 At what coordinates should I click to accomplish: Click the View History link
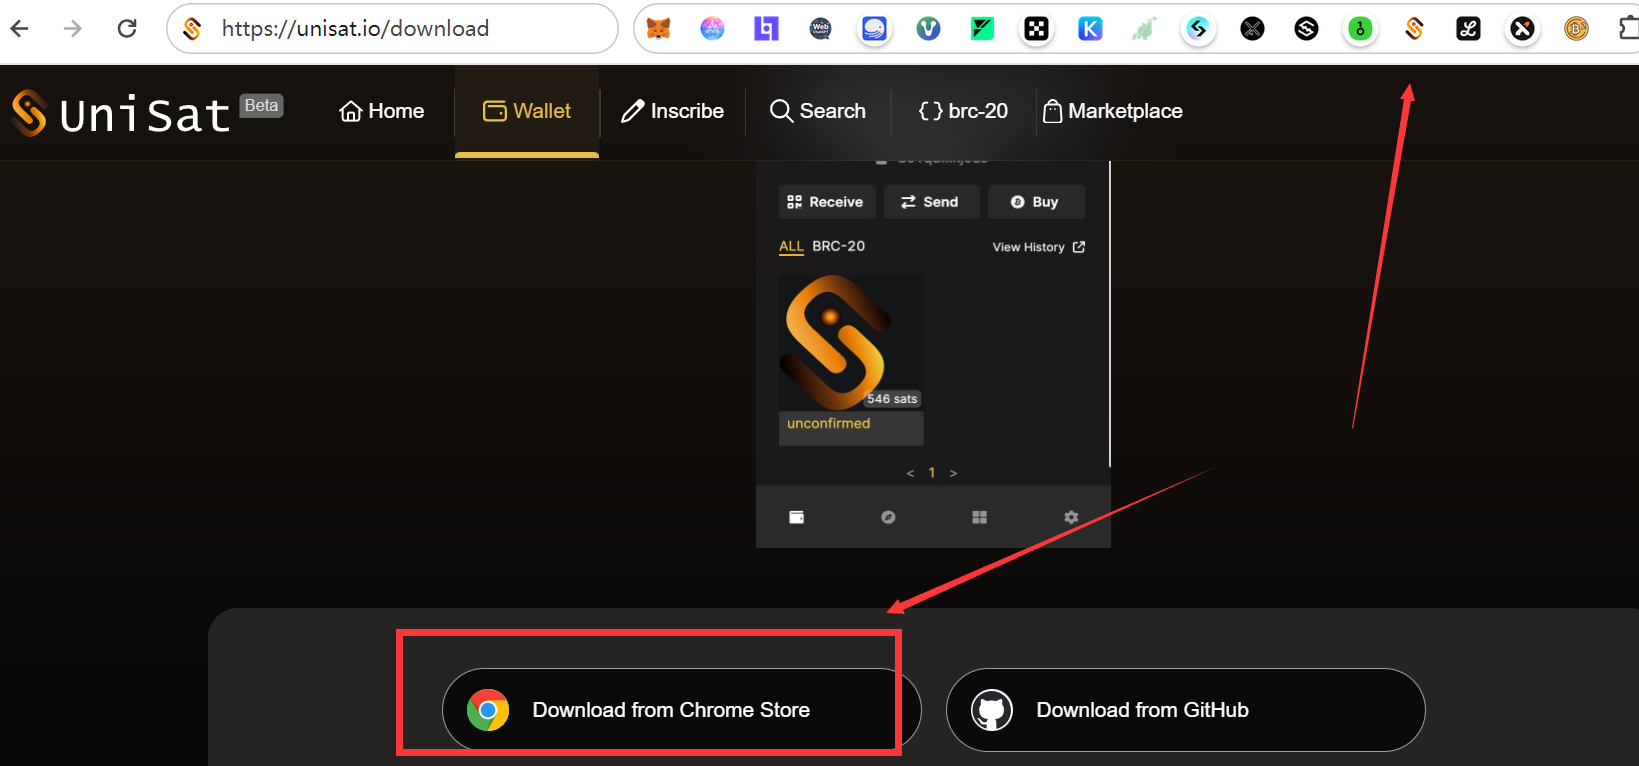(1038, 247)
